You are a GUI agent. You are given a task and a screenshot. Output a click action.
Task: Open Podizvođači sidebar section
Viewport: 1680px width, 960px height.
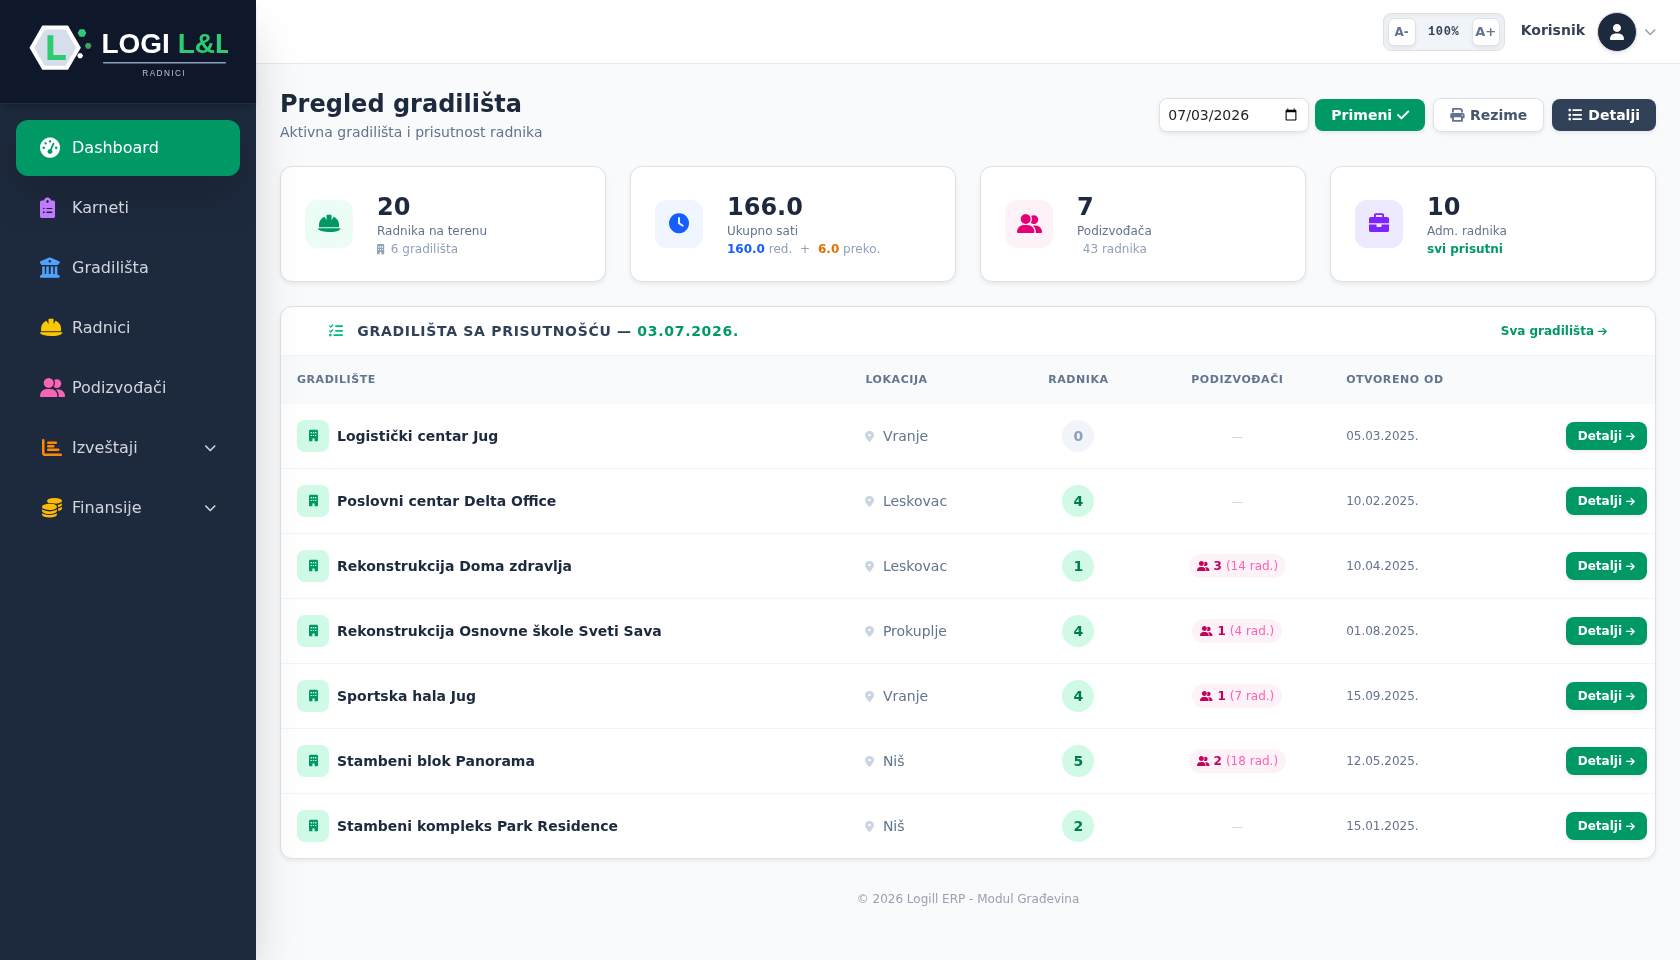[x=128, y=388]
